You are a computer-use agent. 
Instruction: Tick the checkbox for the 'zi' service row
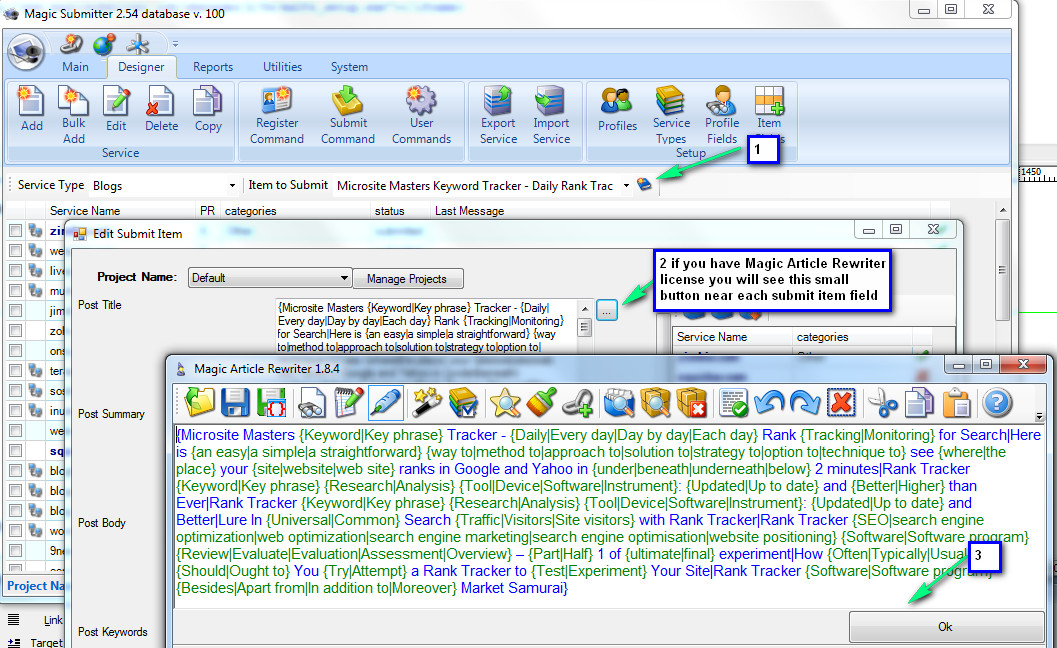[15, 231]
